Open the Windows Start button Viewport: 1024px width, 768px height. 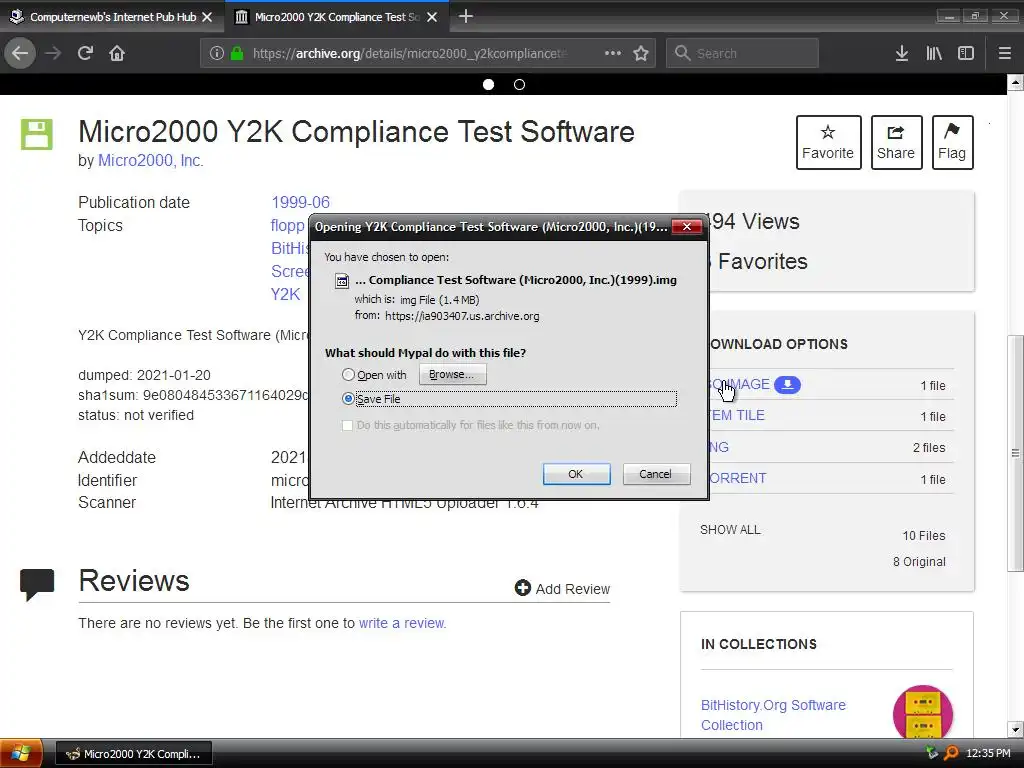click(21, 753)
